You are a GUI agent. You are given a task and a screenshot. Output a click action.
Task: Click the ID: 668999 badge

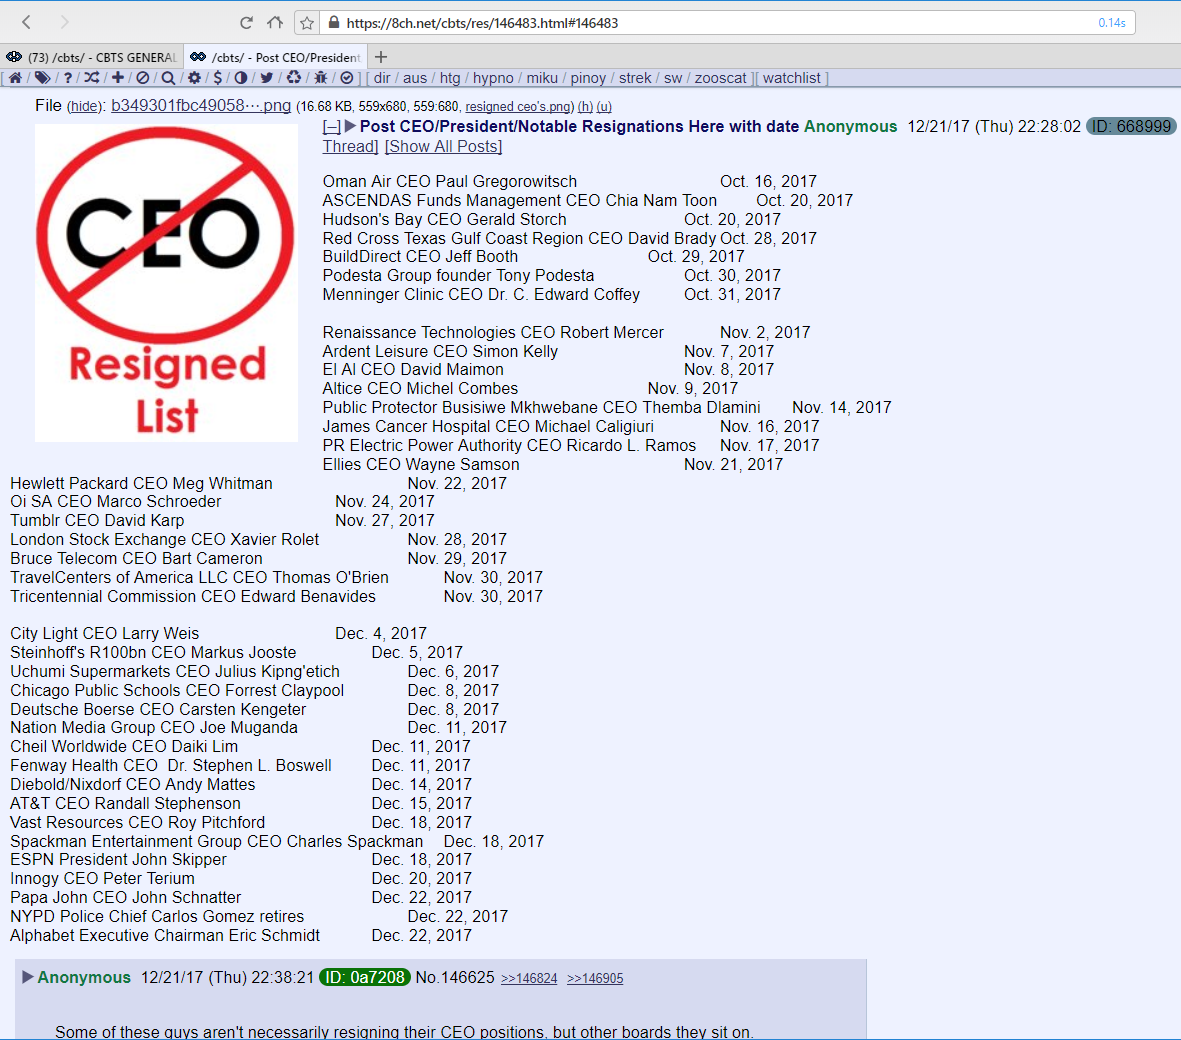coord(1131,127)
